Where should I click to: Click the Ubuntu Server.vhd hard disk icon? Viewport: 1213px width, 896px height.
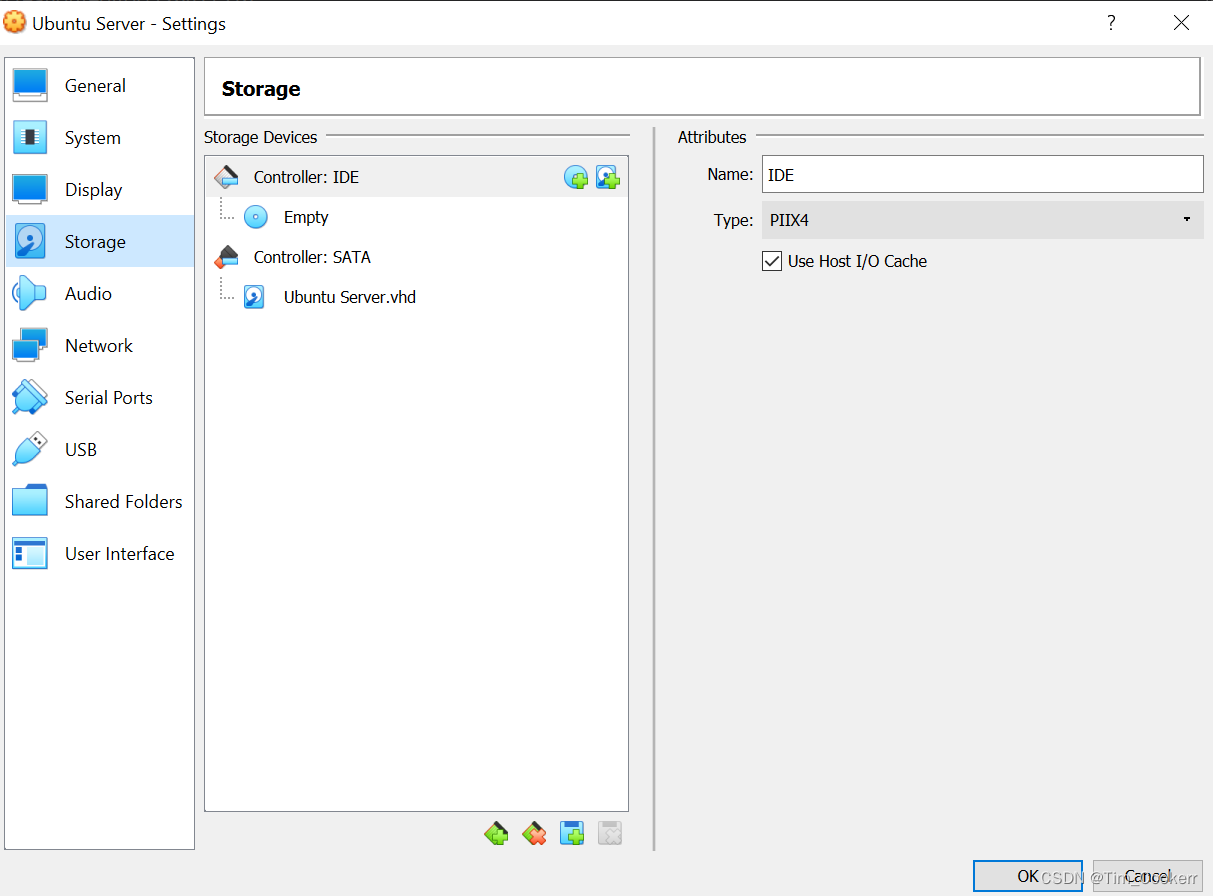coord(255,297)
